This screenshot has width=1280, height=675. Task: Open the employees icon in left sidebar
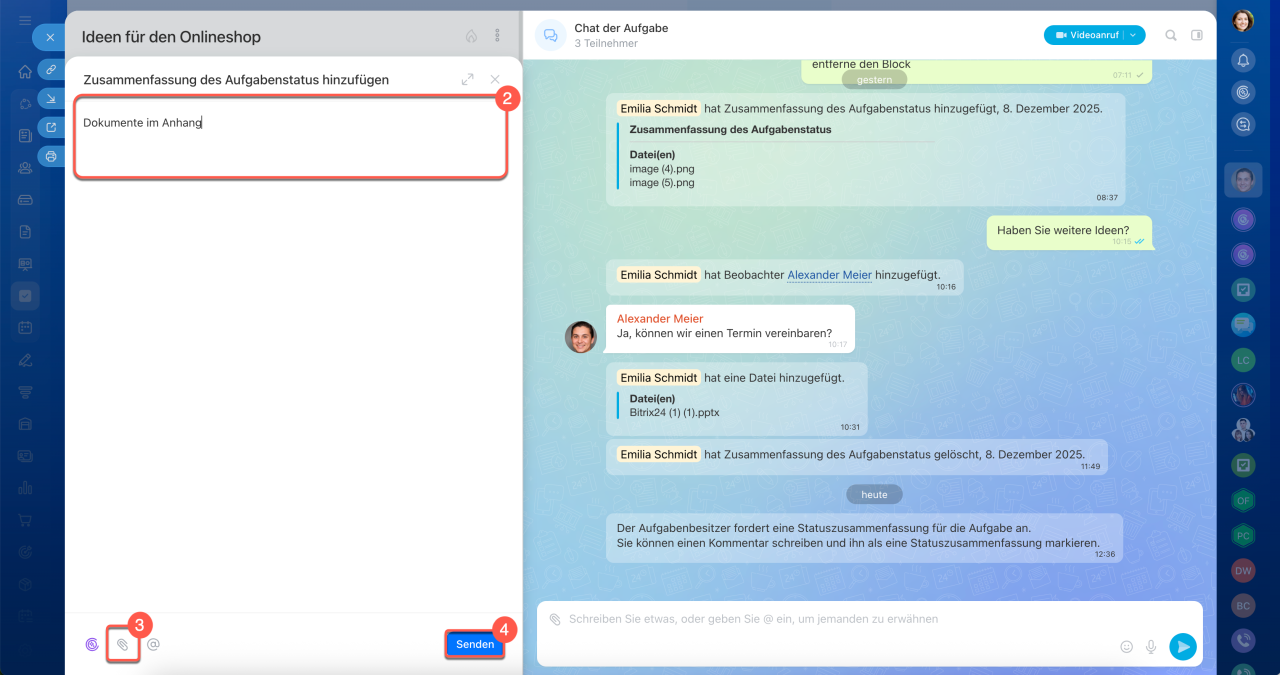point(25,168)
